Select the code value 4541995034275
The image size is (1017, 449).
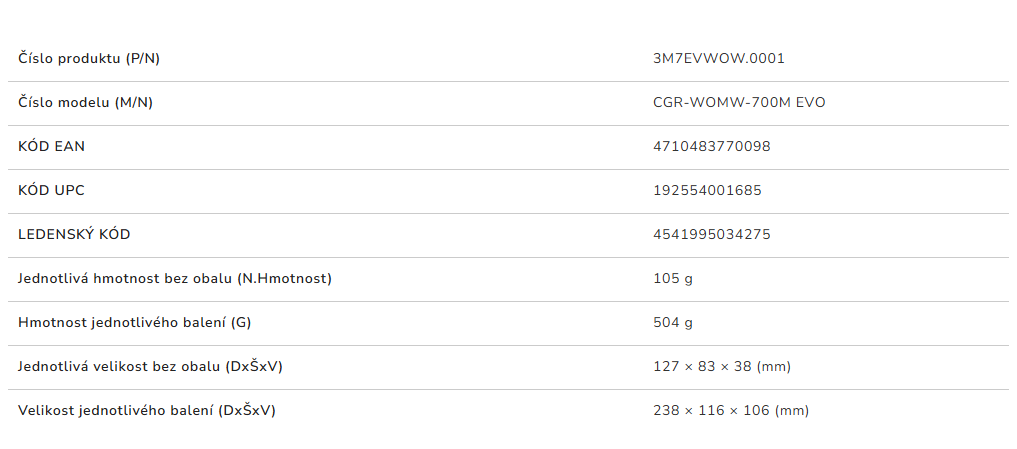click(711, 234)
